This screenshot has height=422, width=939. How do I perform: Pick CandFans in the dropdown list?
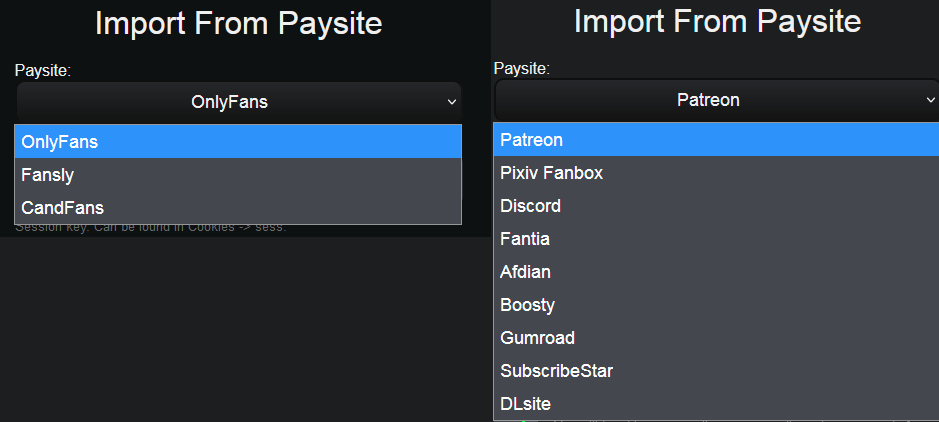pos(238,208)
